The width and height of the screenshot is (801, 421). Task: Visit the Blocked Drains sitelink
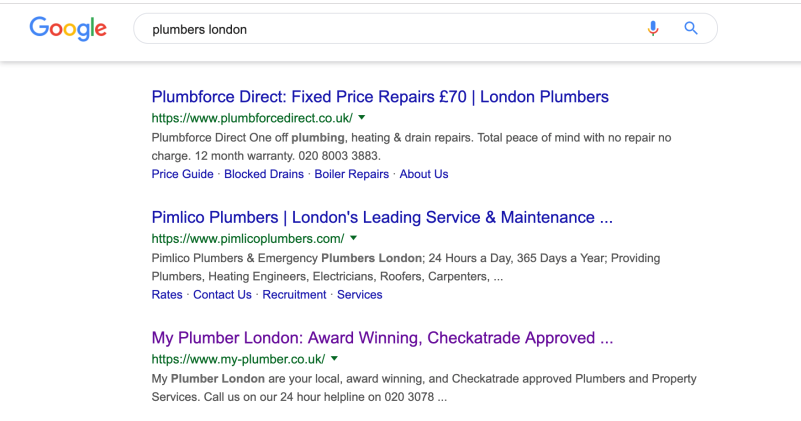[264, 174]
